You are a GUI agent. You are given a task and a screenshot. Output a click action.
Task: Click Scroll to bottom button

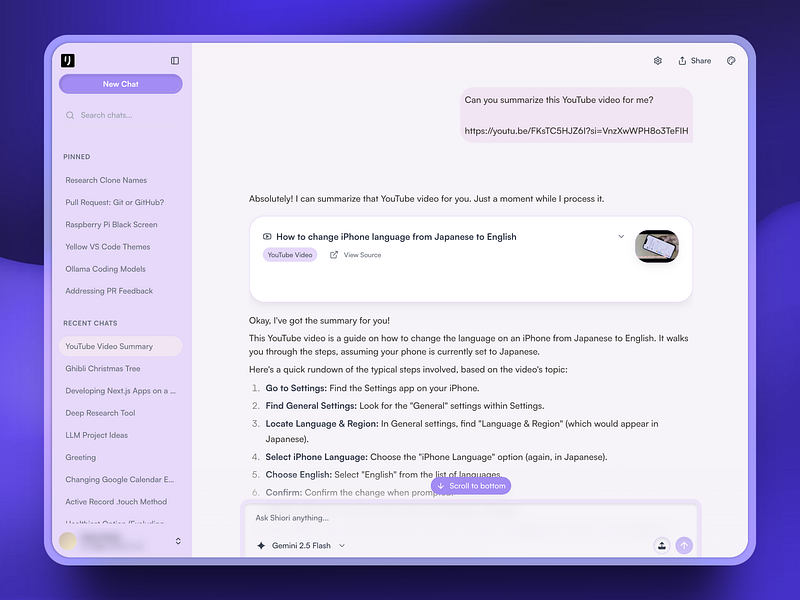pyautogui.click(x=471, y=486)
